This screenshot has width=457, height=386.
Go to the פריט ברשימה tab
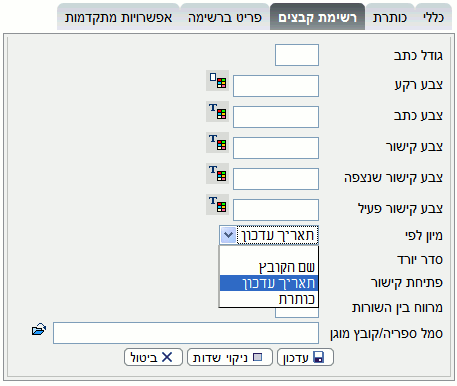click(x=225, y=17)
